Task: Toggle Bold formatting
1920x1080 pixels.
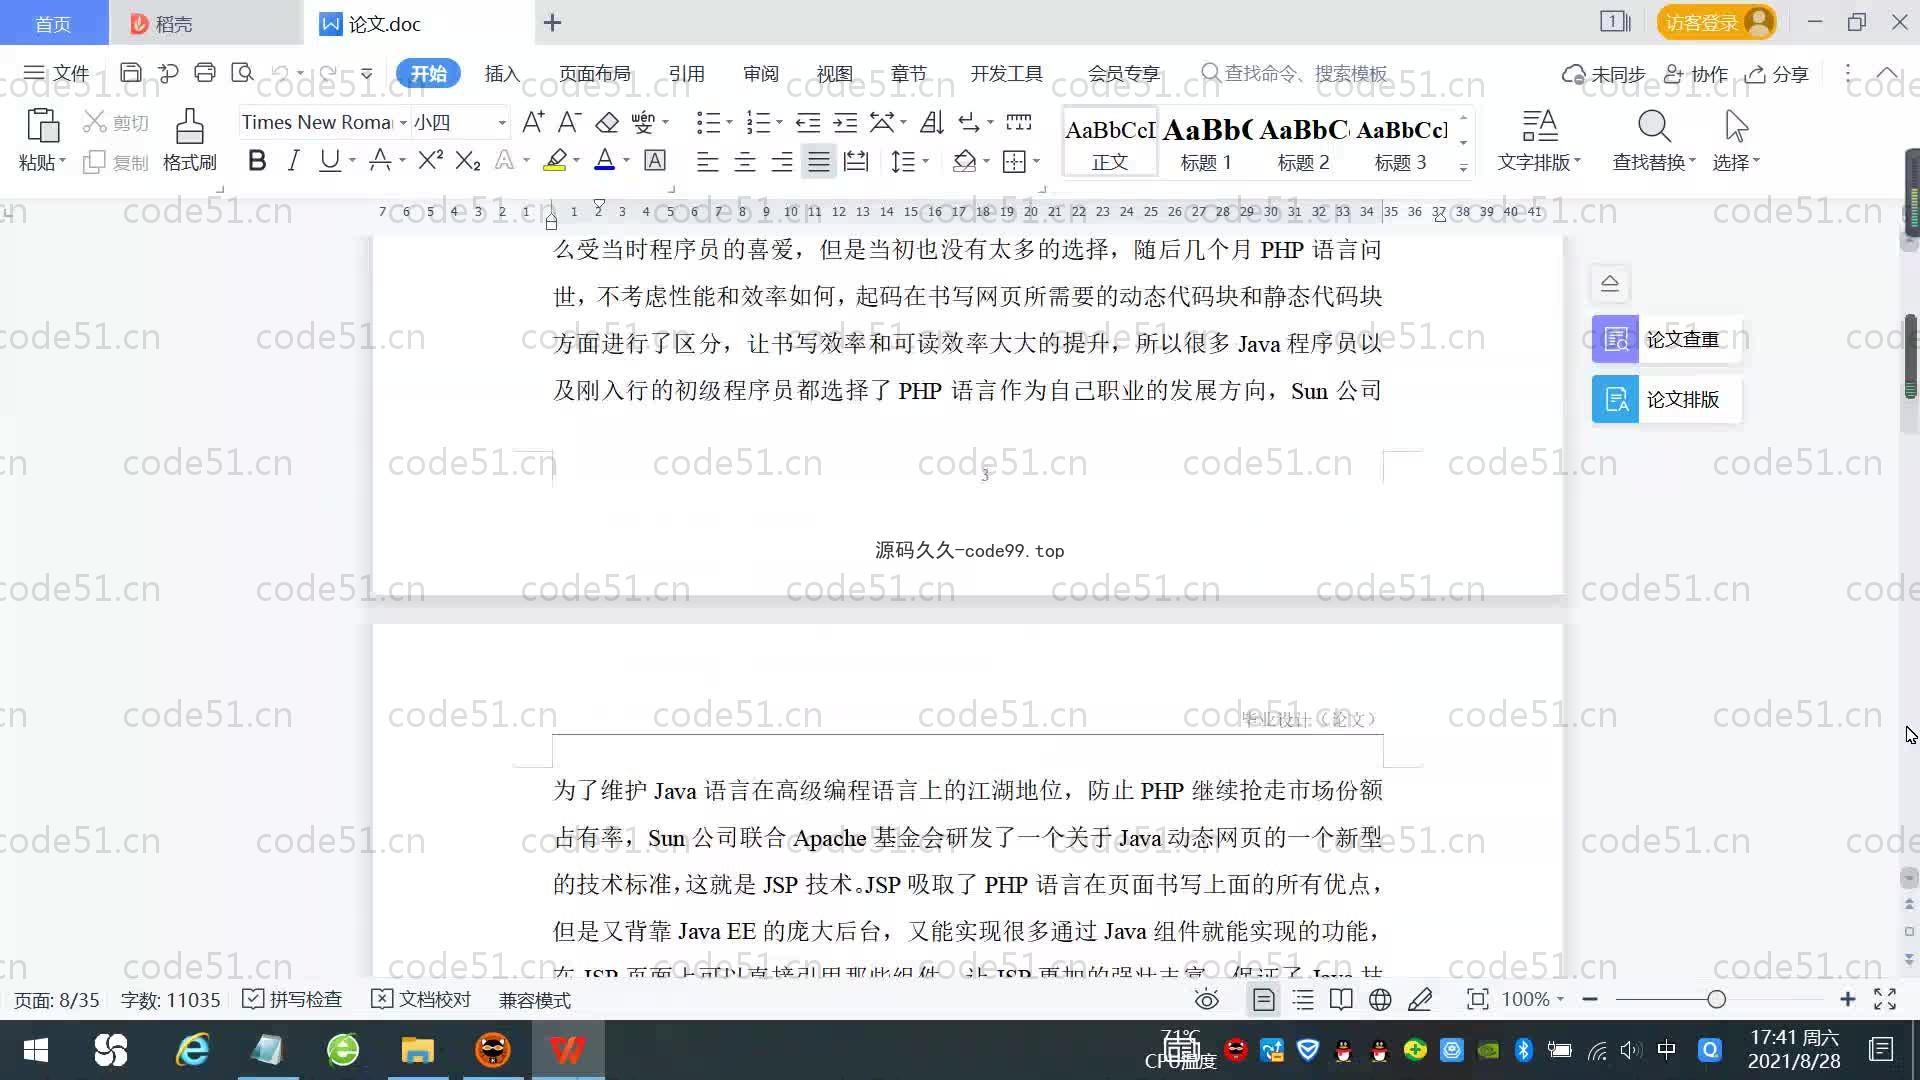Action: [x=257, y=160]
